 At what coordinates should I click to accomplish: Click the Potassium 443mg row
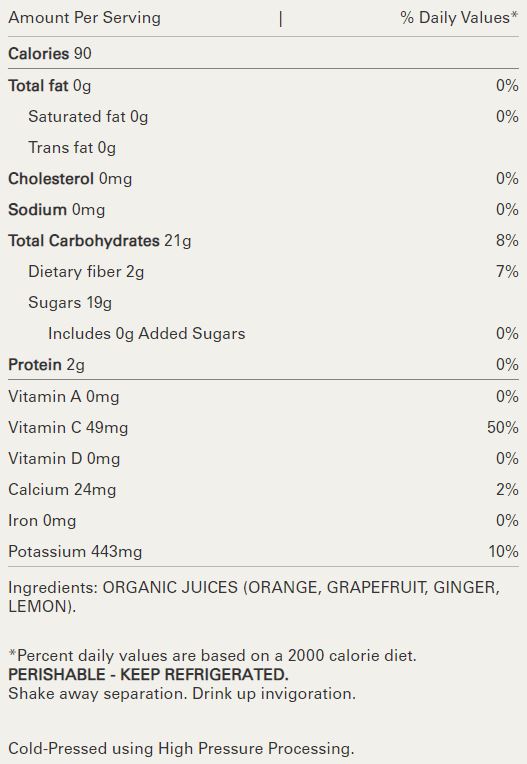coord(263,552)
